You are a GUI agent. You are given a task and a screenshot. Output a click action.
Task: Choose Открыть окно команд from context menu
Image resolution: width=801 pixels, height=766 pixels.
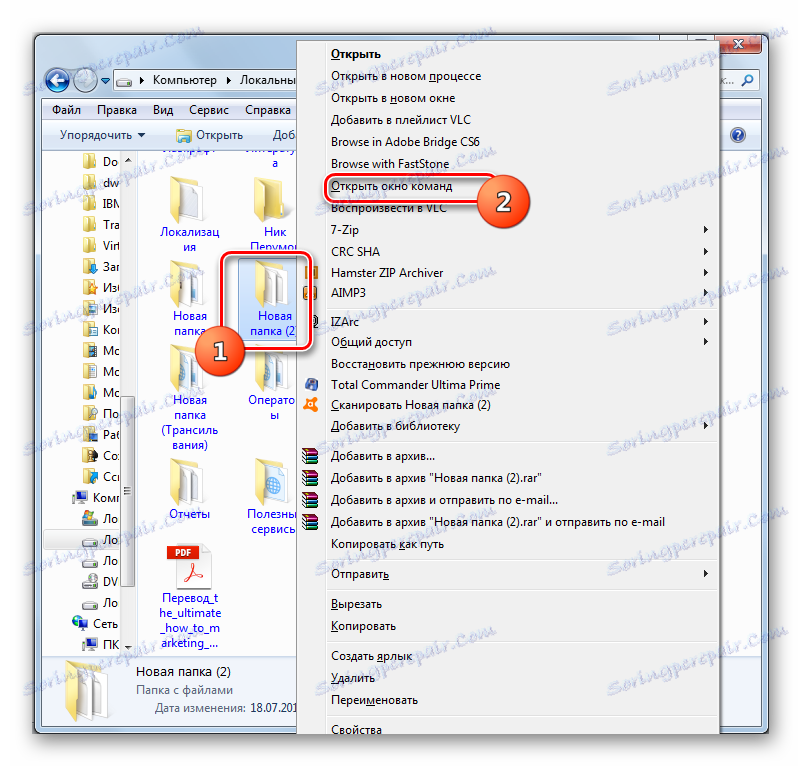(x=392, y=186)
